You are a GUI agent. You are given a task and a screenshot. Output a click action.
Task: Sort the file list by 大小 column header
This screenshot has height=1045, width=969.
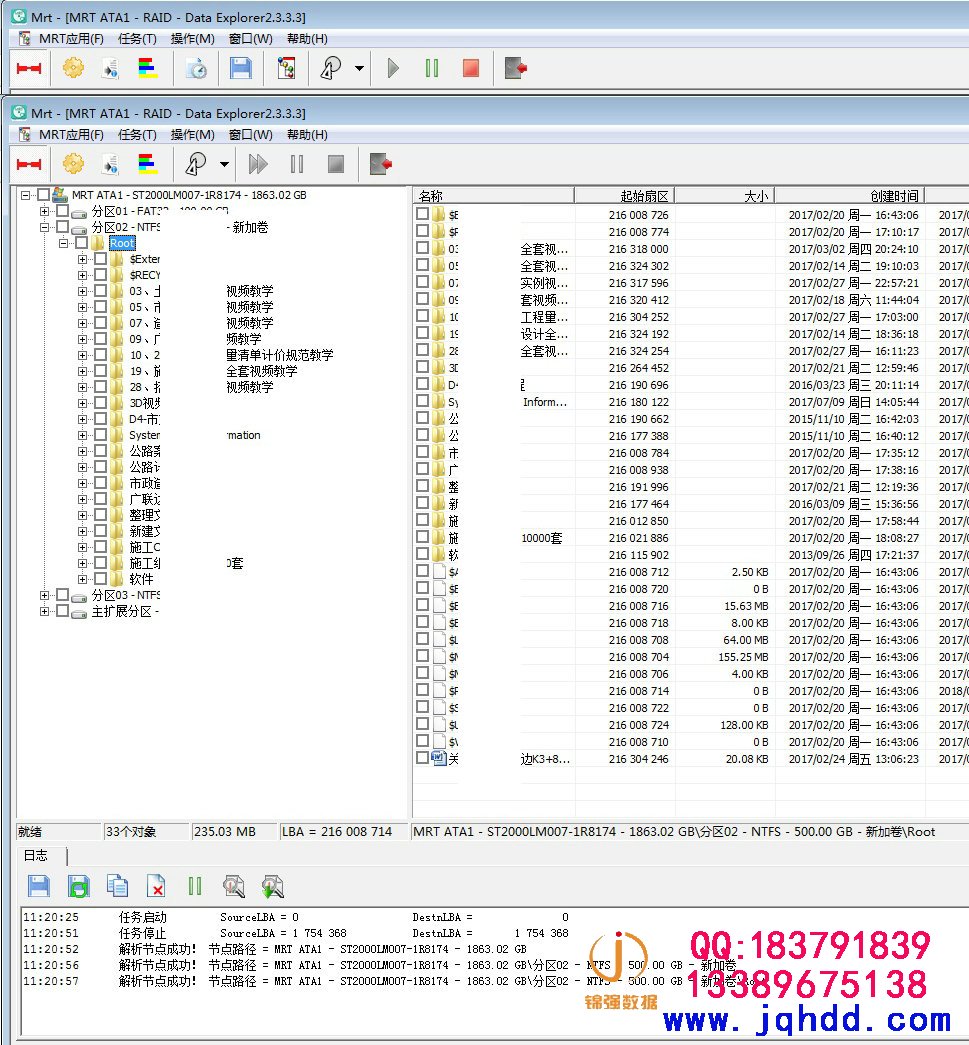[724, 196]
